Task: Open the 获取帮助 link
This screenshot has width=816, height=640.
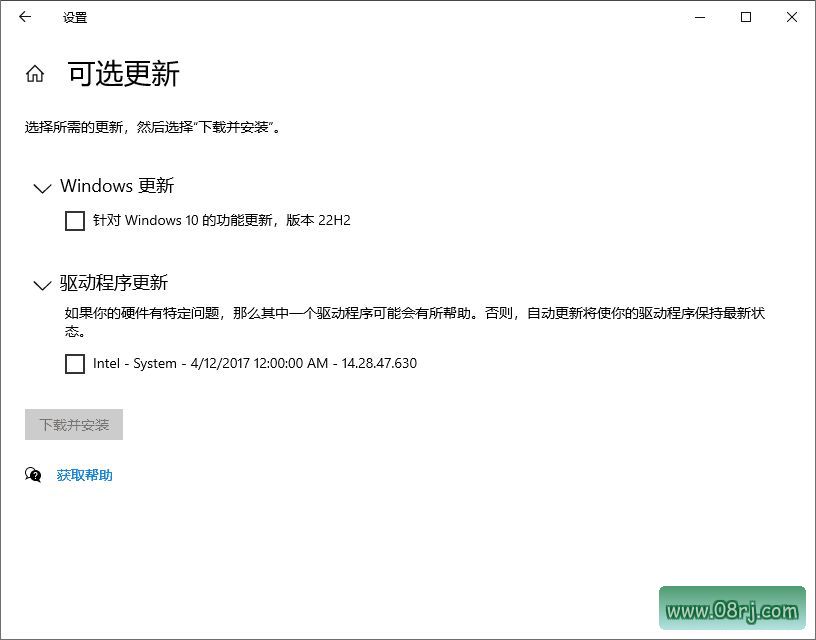Action: (84, 475)
